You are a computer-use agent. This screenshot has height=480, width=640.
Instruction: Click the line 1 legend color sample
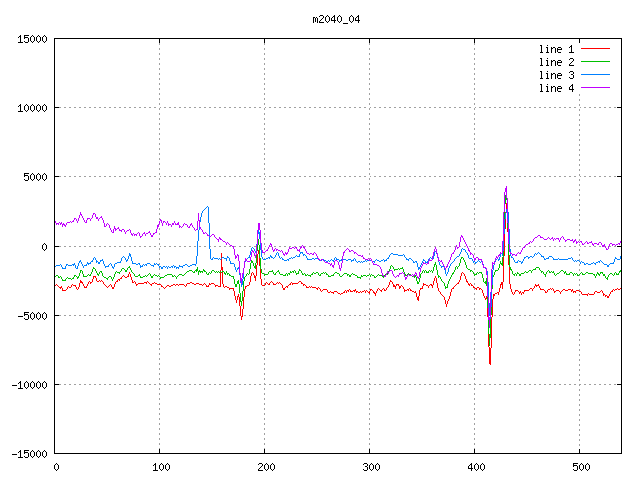pos(595,49)
